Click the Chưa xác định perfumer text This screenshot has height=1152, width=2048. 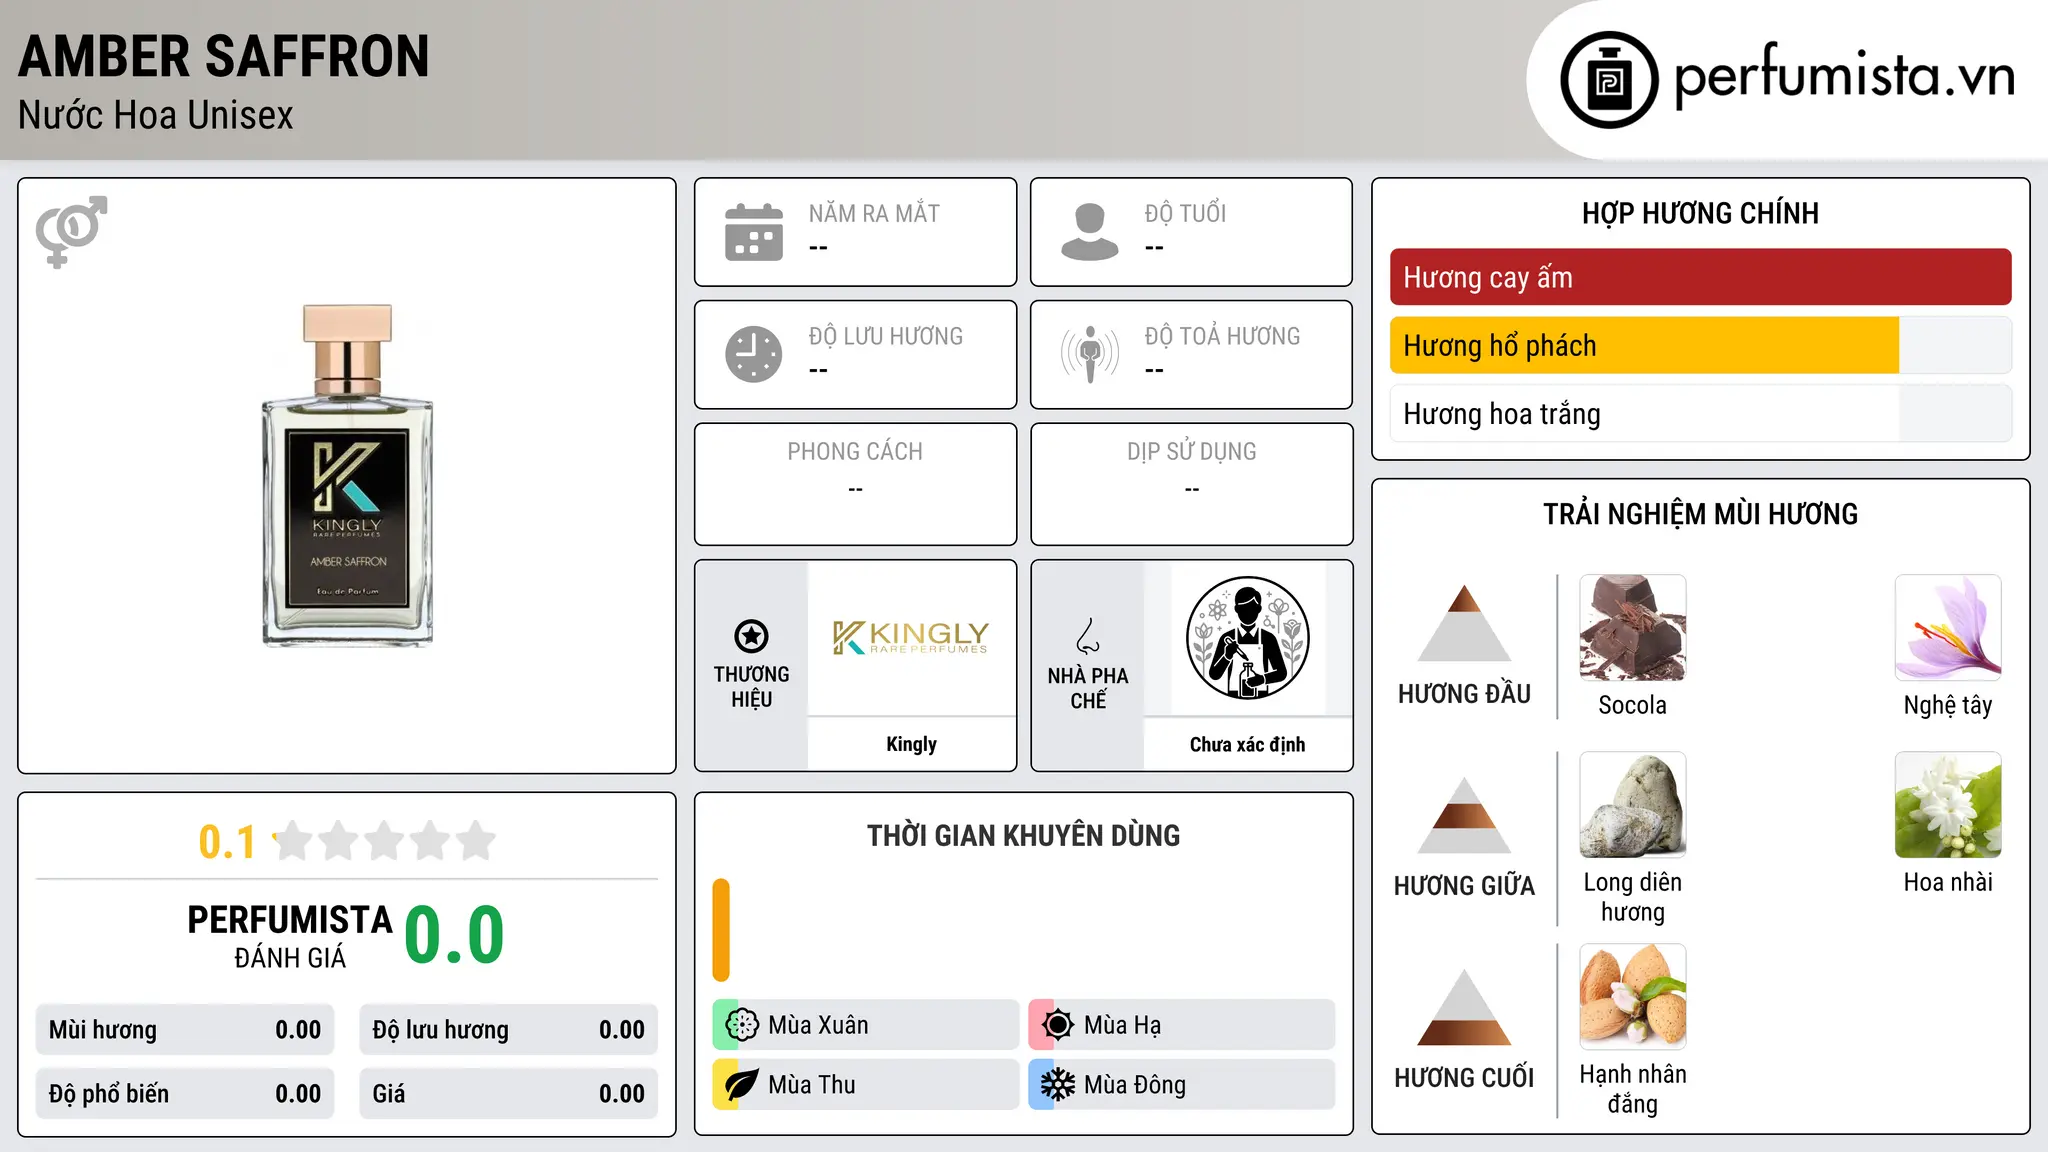click(1247, 744)
